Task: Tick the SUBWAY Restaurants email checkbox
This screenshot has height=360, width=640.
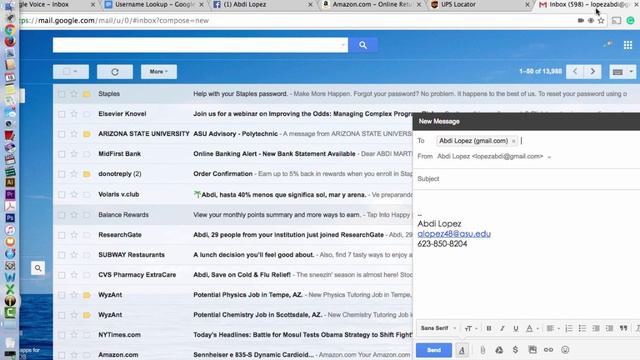Action: (x=61, y=255)
